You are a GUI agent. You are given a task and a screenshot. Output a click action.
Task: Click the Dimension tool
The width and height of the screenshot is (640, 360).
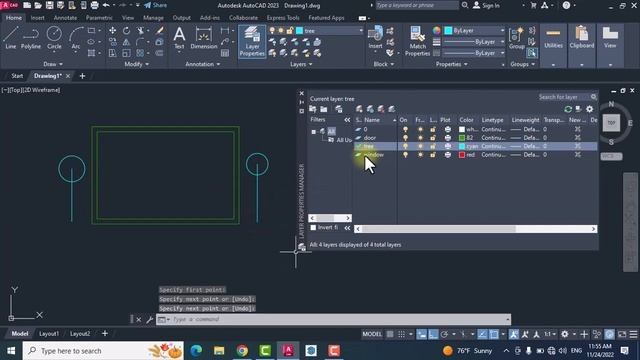[x=204, y=38]
